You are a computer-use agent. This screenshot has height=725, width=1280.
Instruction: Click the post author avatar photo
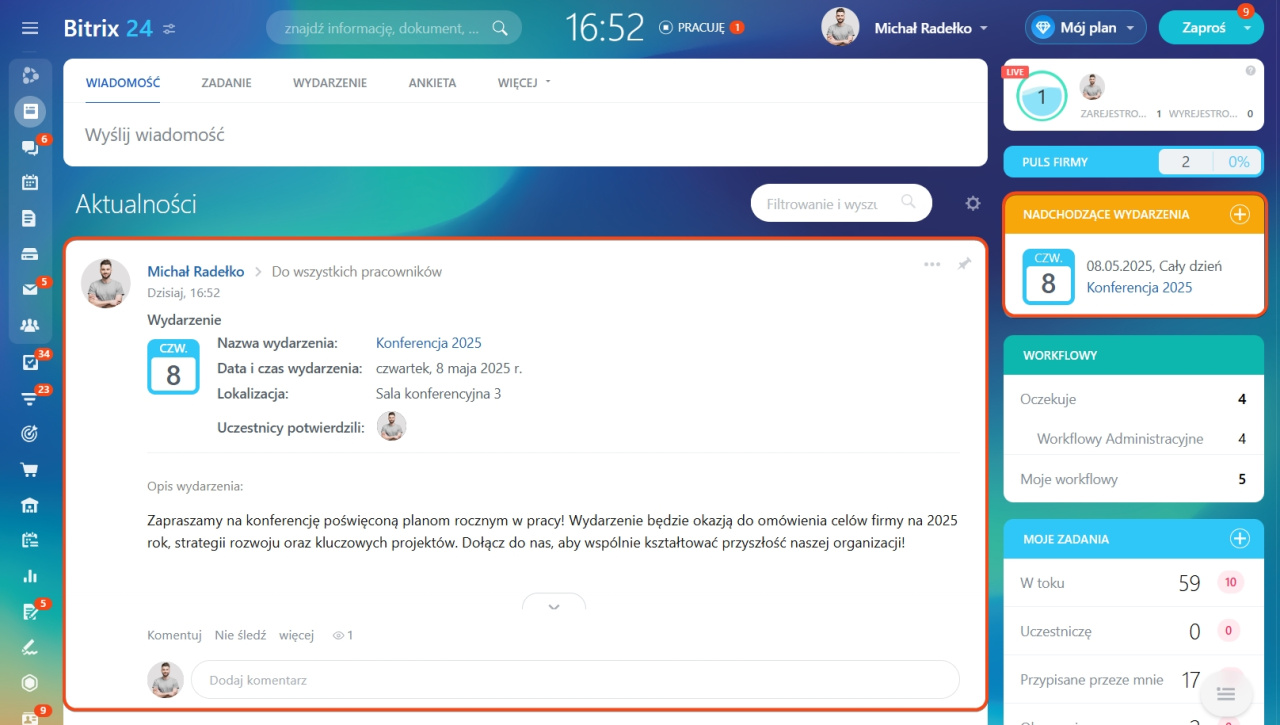click(x=106, y=283)
